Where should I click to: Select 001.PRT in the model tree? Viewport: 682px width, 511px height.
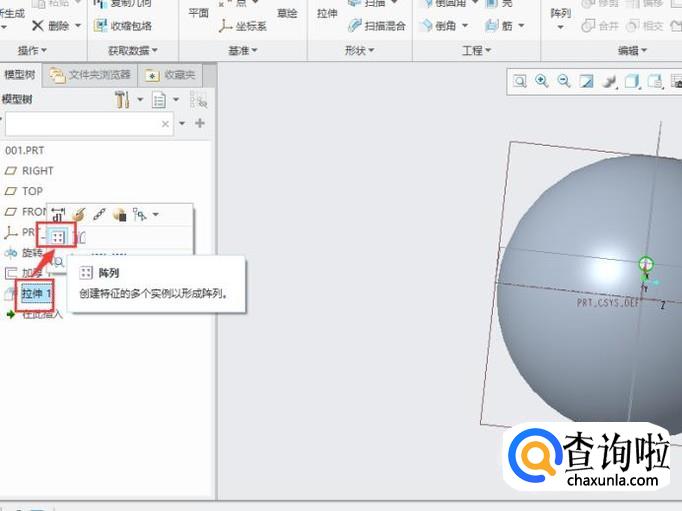pyautogui.click(x=25, y=150)
